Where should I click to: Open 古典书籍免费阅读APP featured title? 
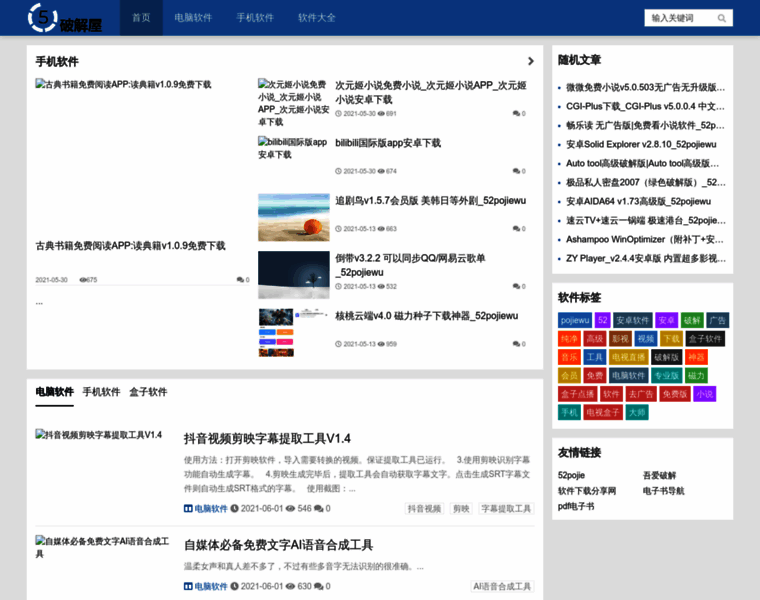coord(130,246)
